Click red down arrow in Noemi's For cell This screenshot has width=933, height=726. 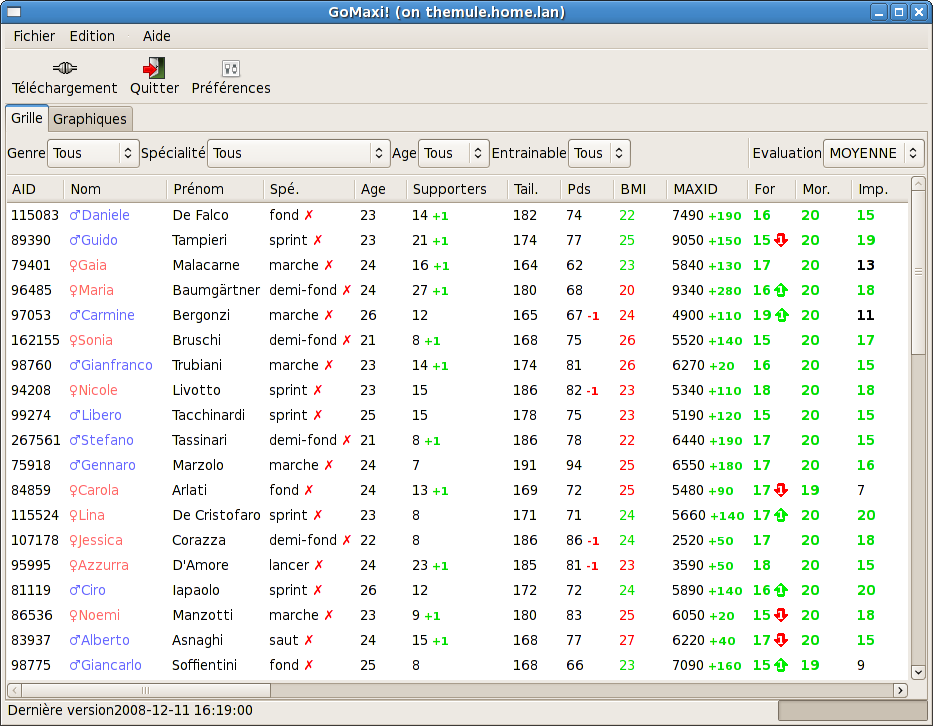pyautogui.click(x=781, y=615)
